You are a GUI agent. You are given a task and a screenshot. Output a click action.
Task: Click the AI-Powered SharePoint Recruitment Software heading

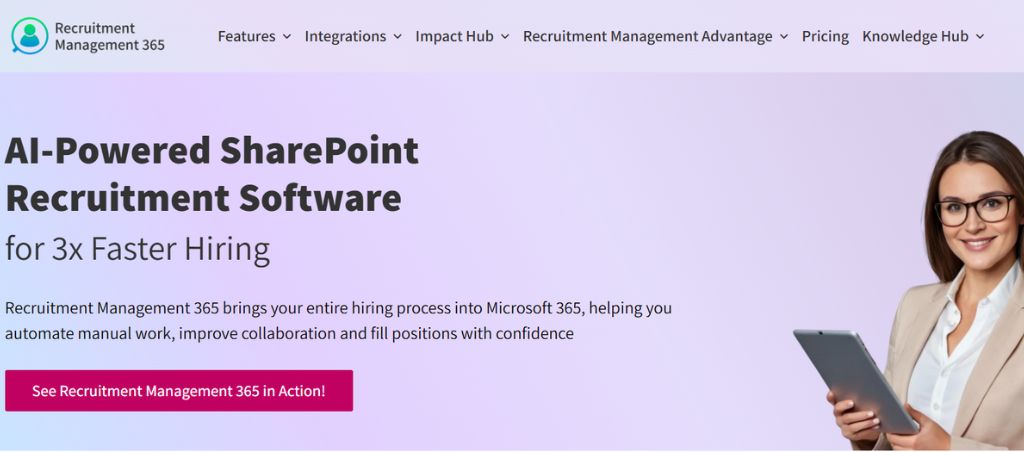(x=212, y=174)
